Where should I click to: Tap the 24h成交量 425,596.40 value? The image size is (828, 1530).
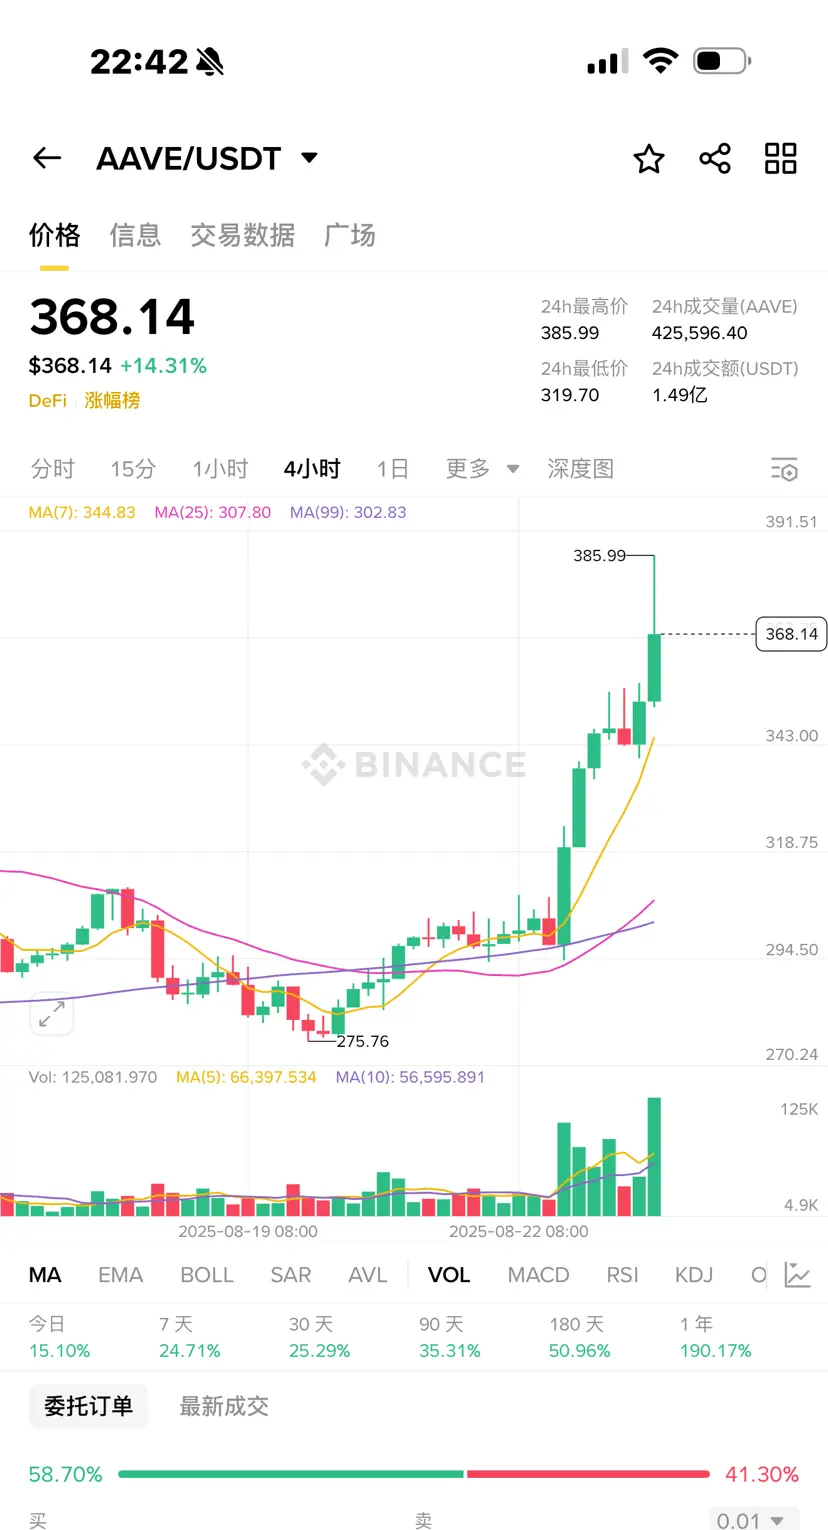pyautogui.click(x=699, y=333)
